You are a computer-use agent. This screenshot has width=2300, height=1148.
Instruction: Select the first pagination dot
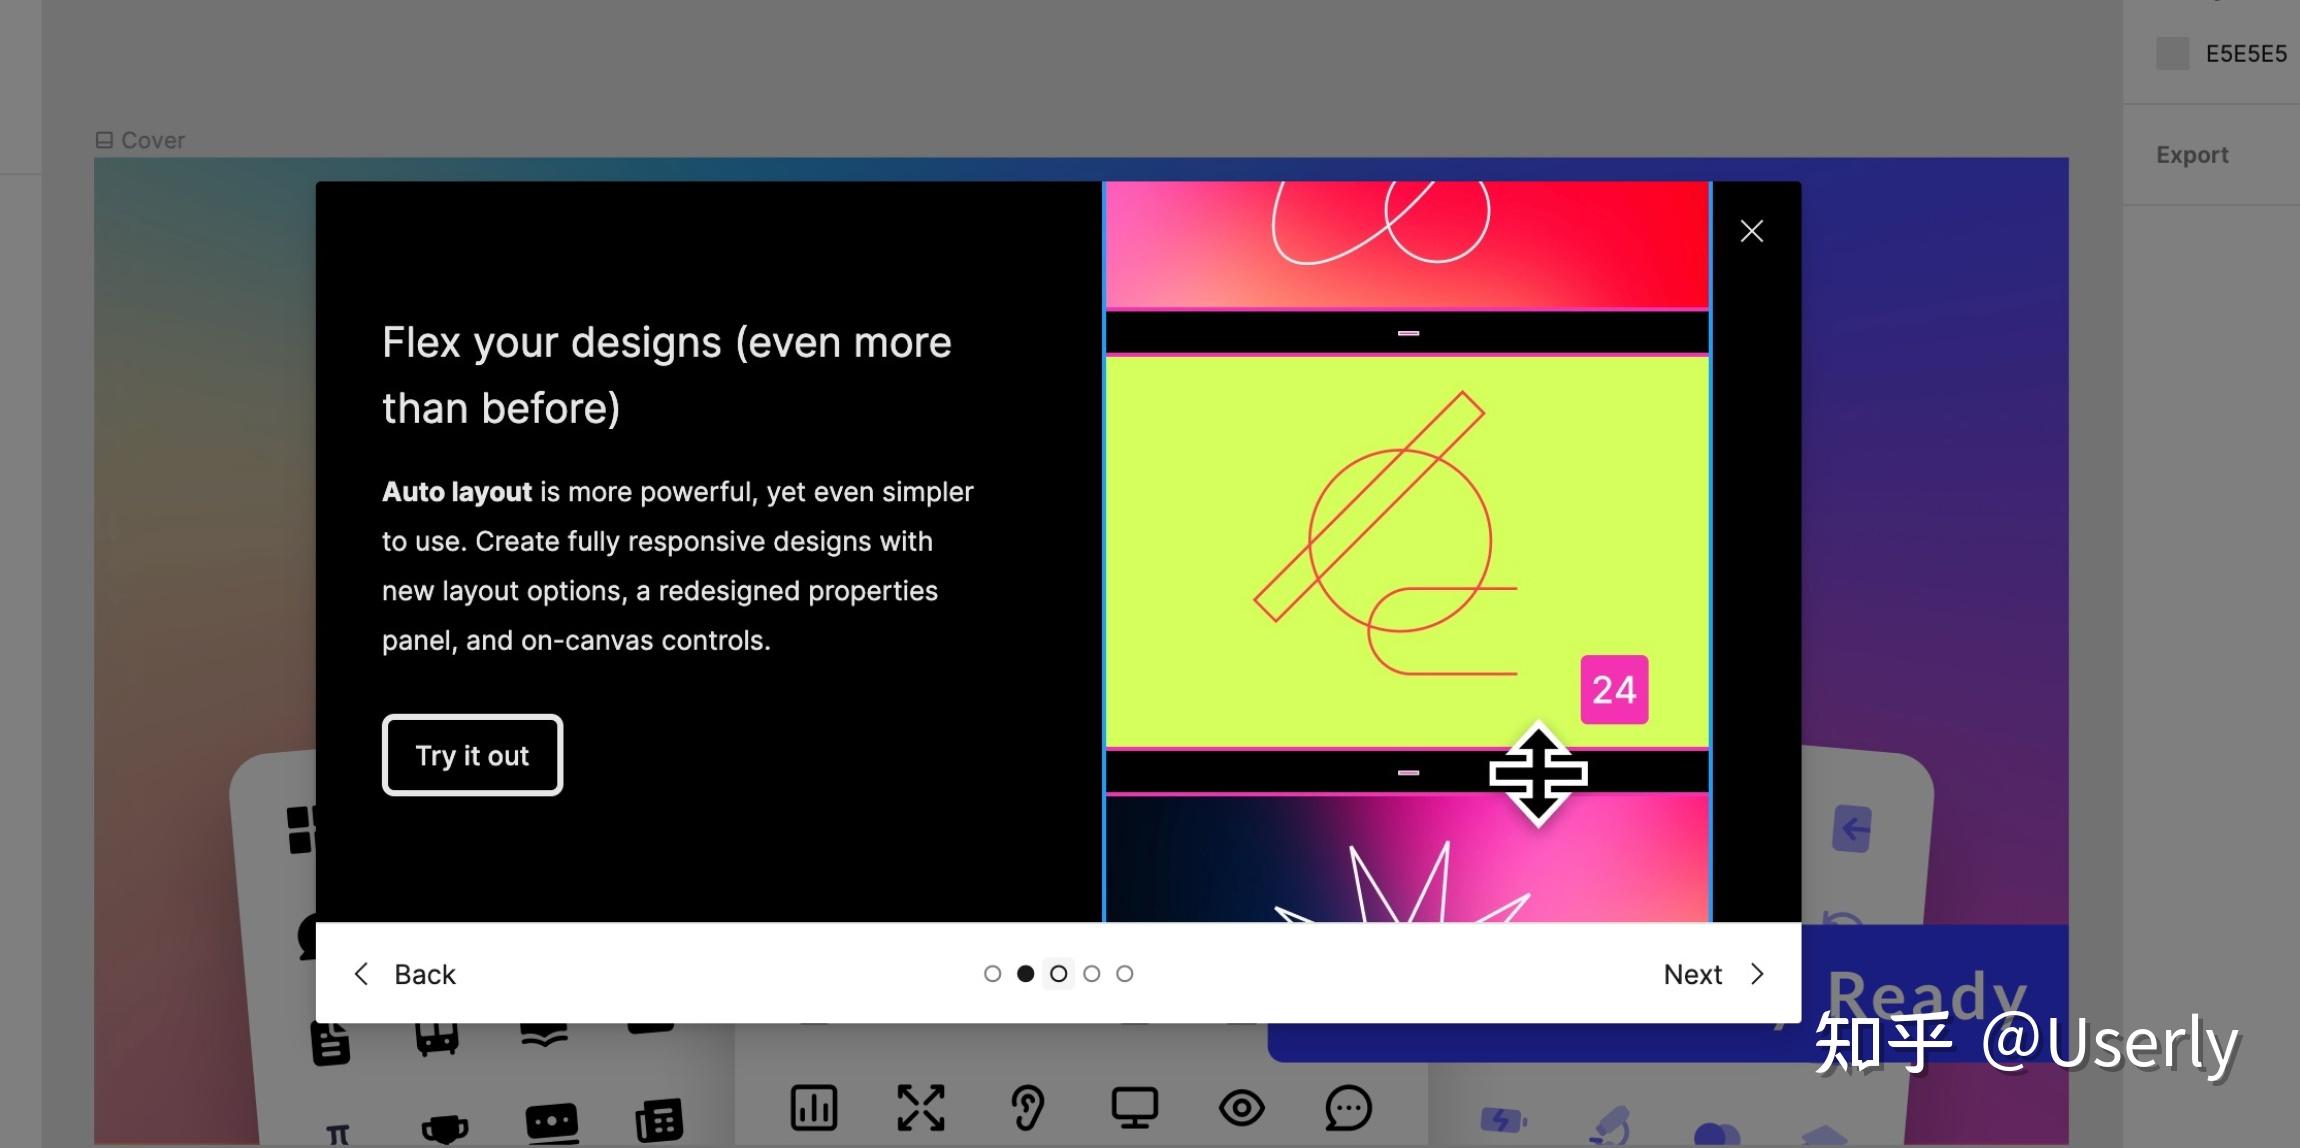[992, 973]
